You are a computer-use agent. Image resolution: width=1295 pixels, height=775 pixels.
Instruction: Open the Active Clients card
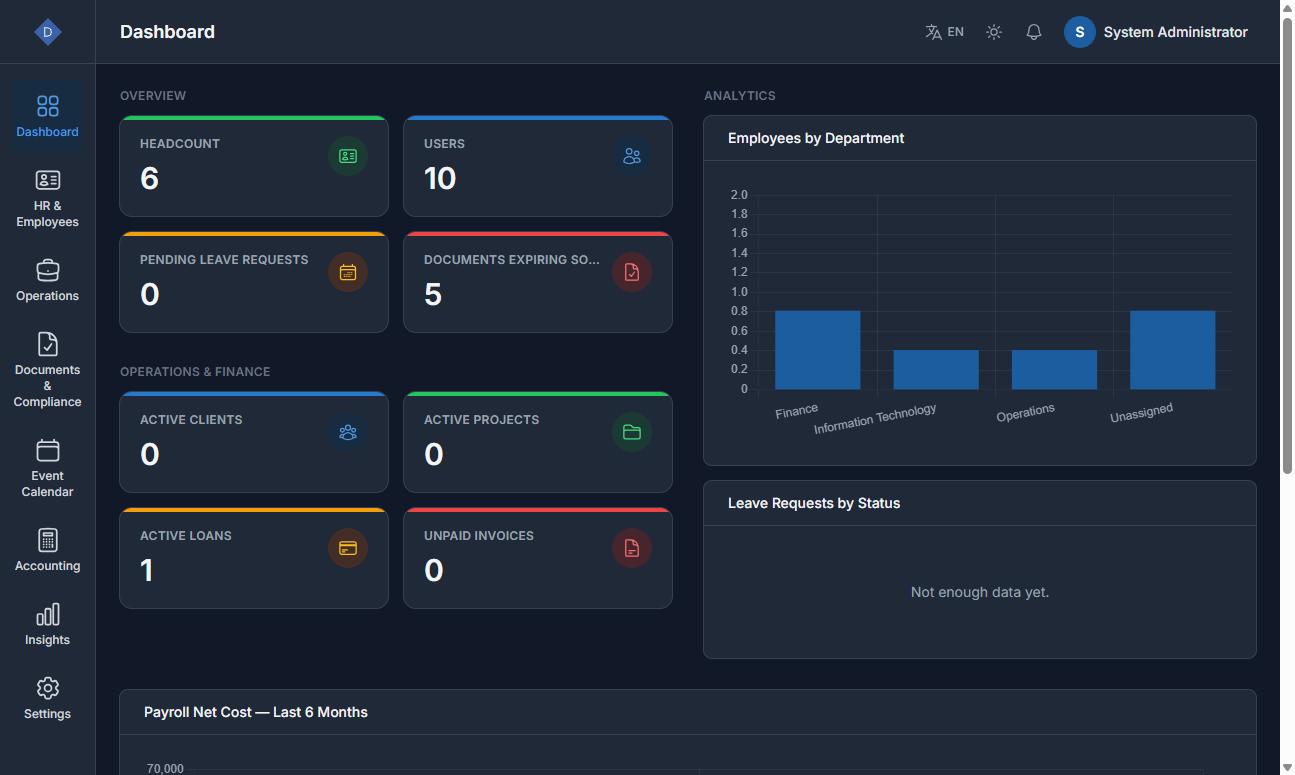(x=254, y=442)
